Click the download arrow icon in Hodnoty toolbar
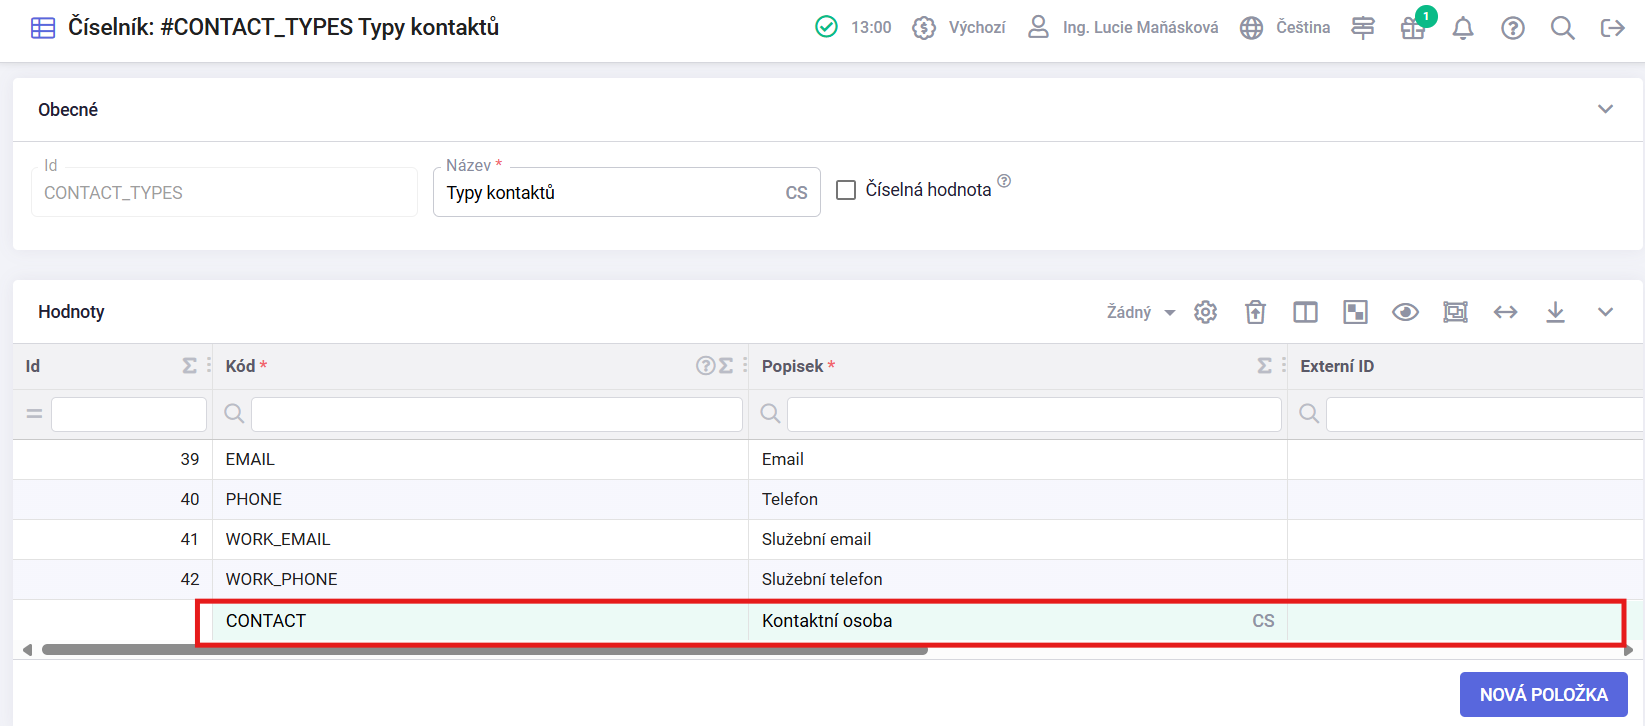 point(1556,312)
